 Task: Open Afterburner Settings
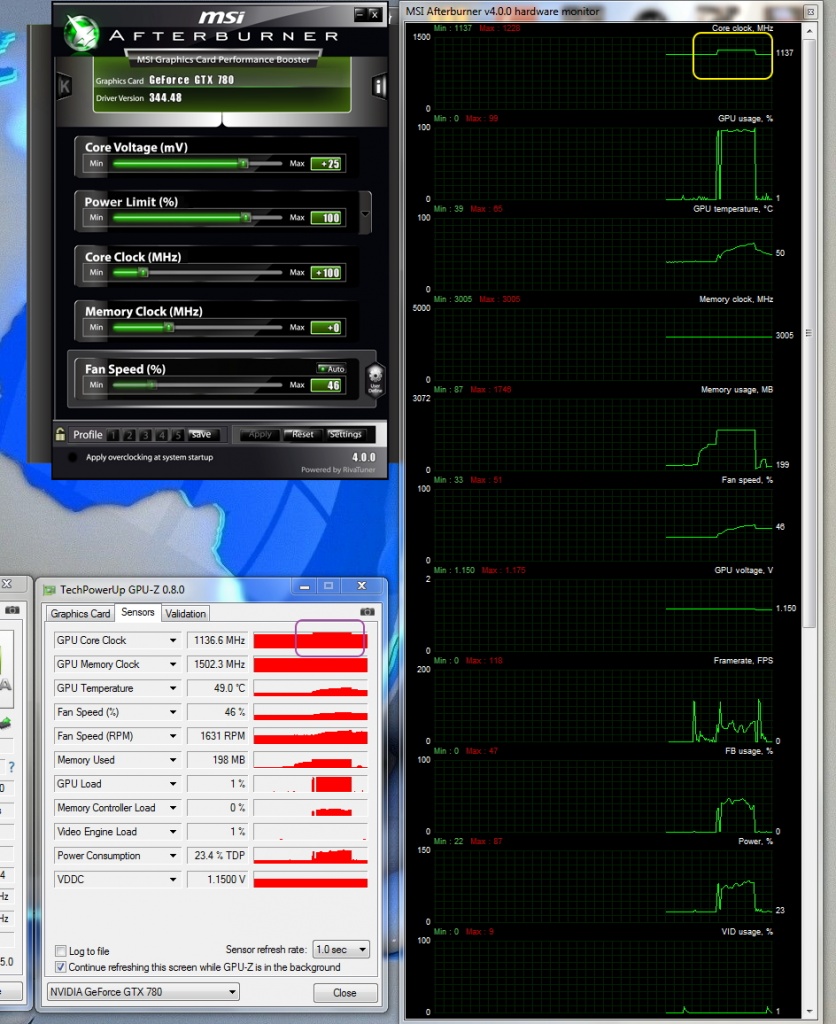pyautogui.click(x=345, y=434)
